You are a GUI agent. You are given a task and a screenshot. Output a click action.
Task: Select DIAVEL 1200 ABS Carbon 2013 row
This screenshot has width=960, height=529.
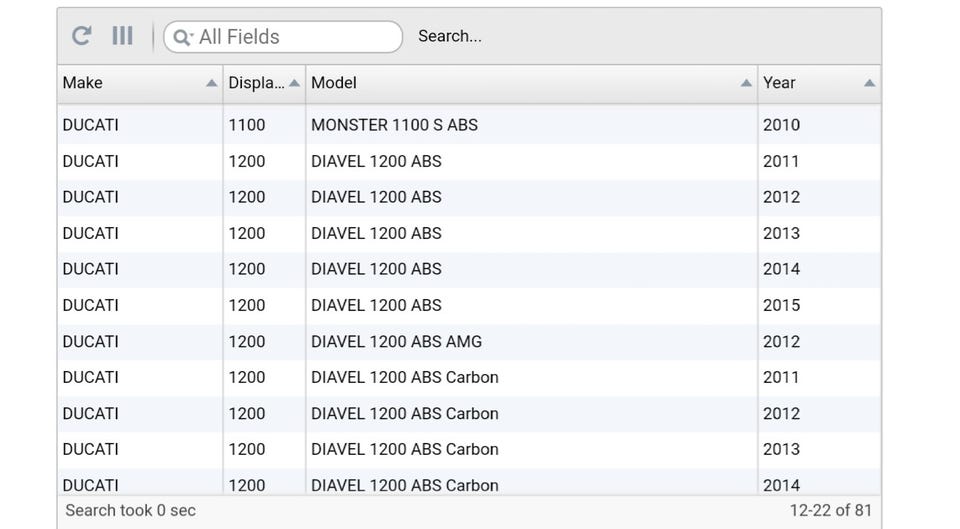[404, 449]
